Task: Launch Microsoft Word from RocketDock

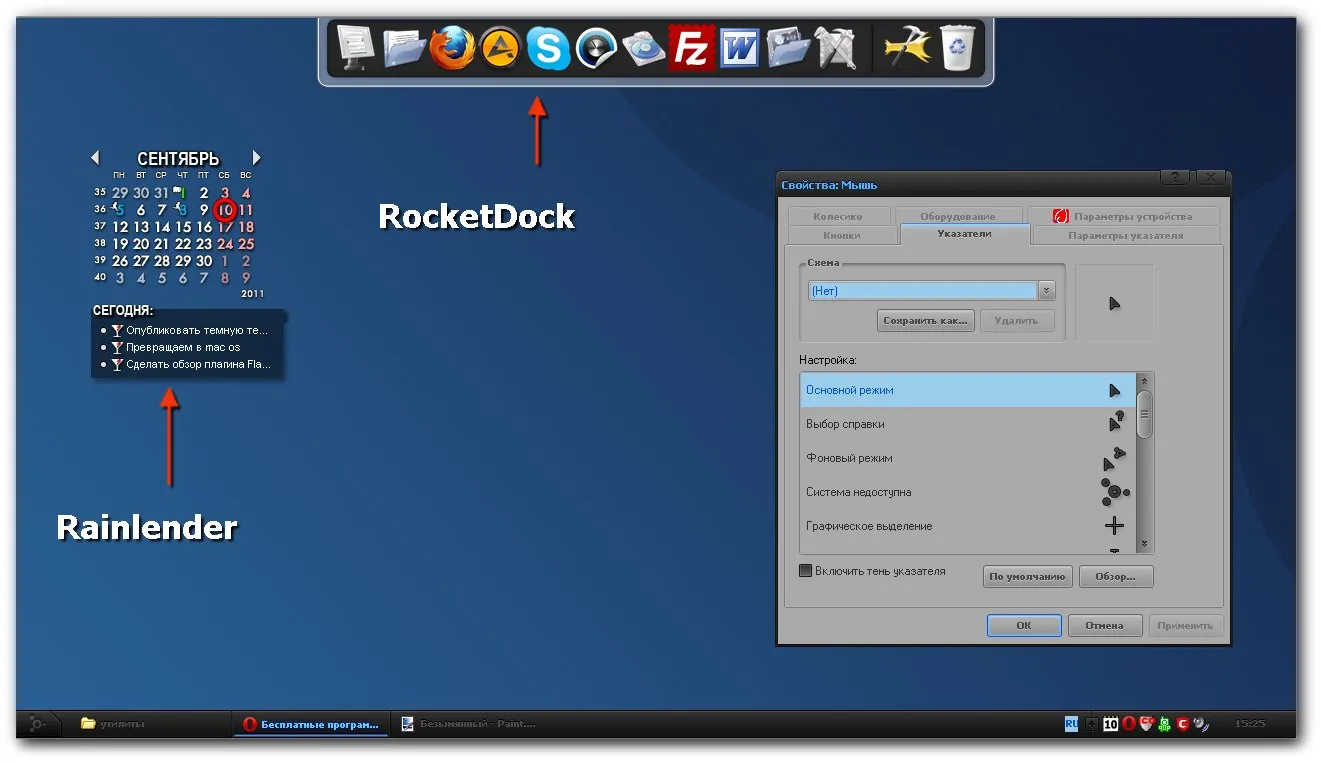Action: point(740,47)
